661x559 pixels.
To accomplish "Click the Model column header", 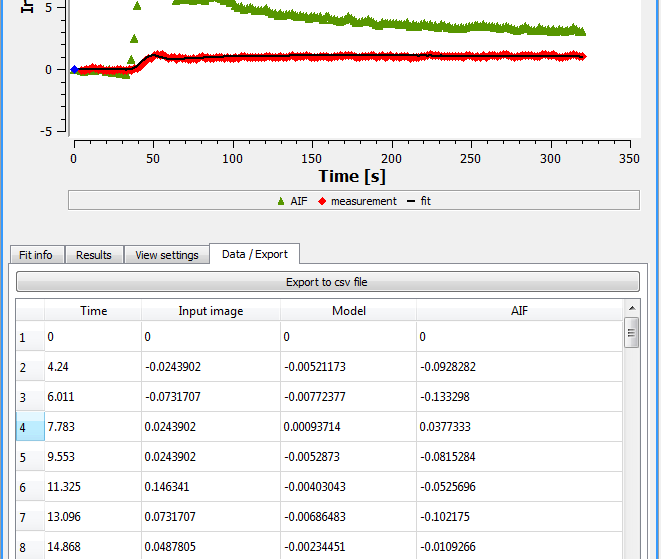I will point(349,311).
